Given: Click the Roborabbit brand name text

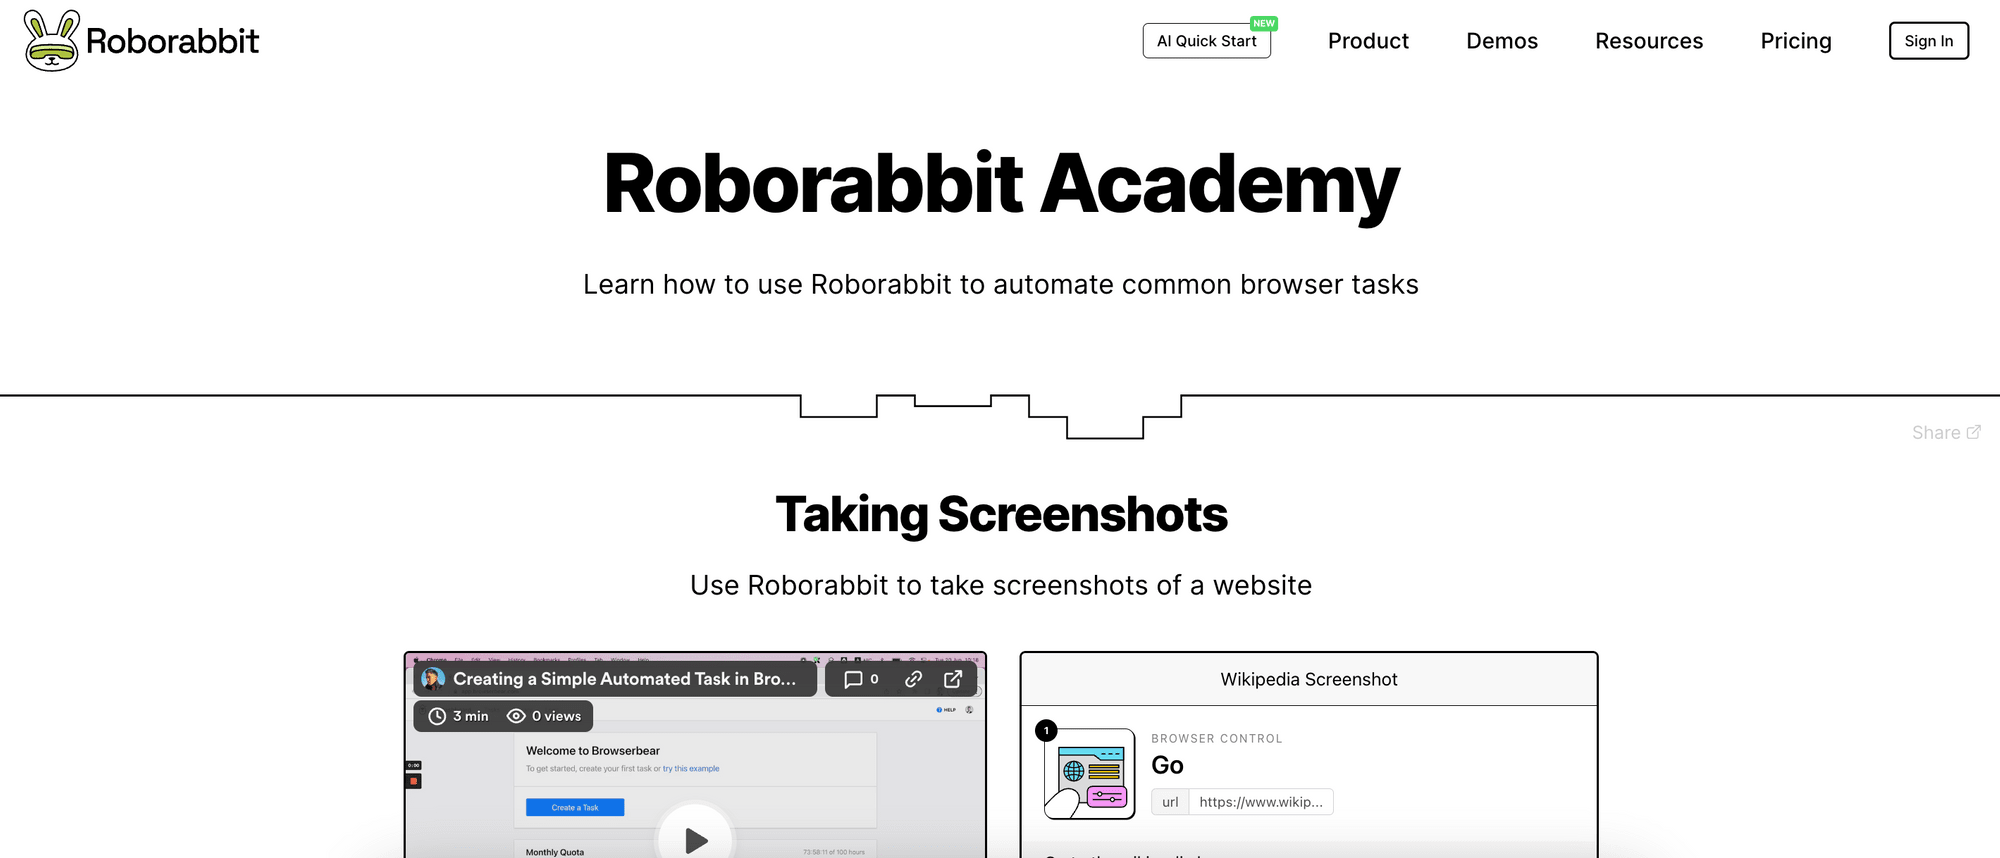Looking at the screenshot, I should (172, 41).
